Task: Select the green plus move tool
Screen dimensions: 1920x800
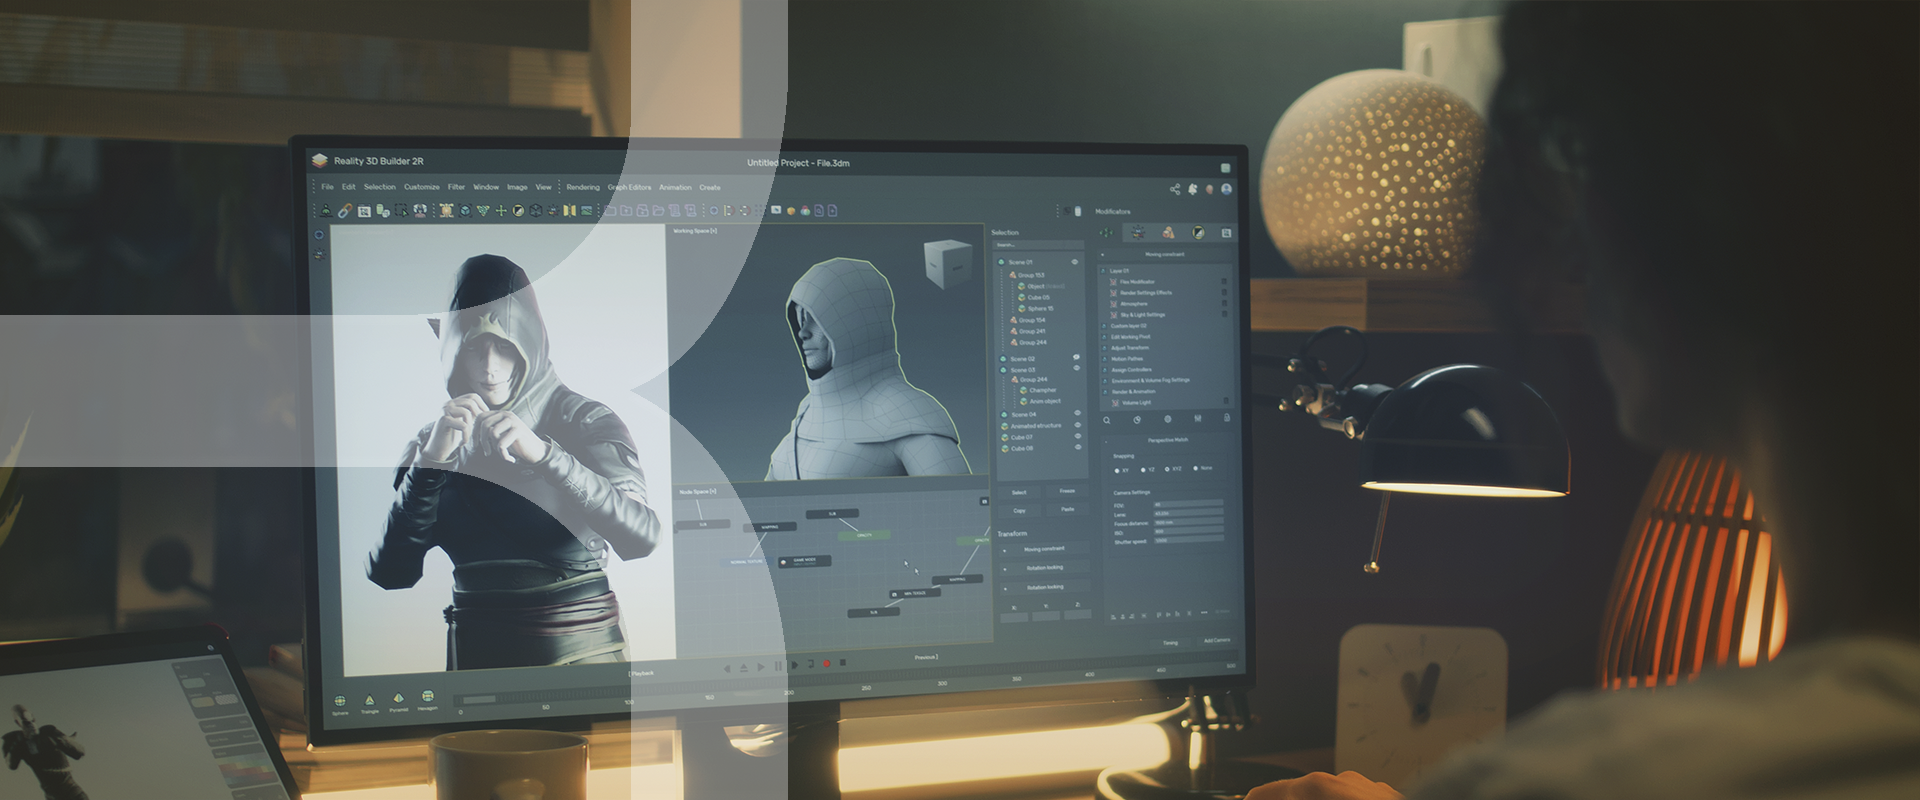Action: (501, 211)
